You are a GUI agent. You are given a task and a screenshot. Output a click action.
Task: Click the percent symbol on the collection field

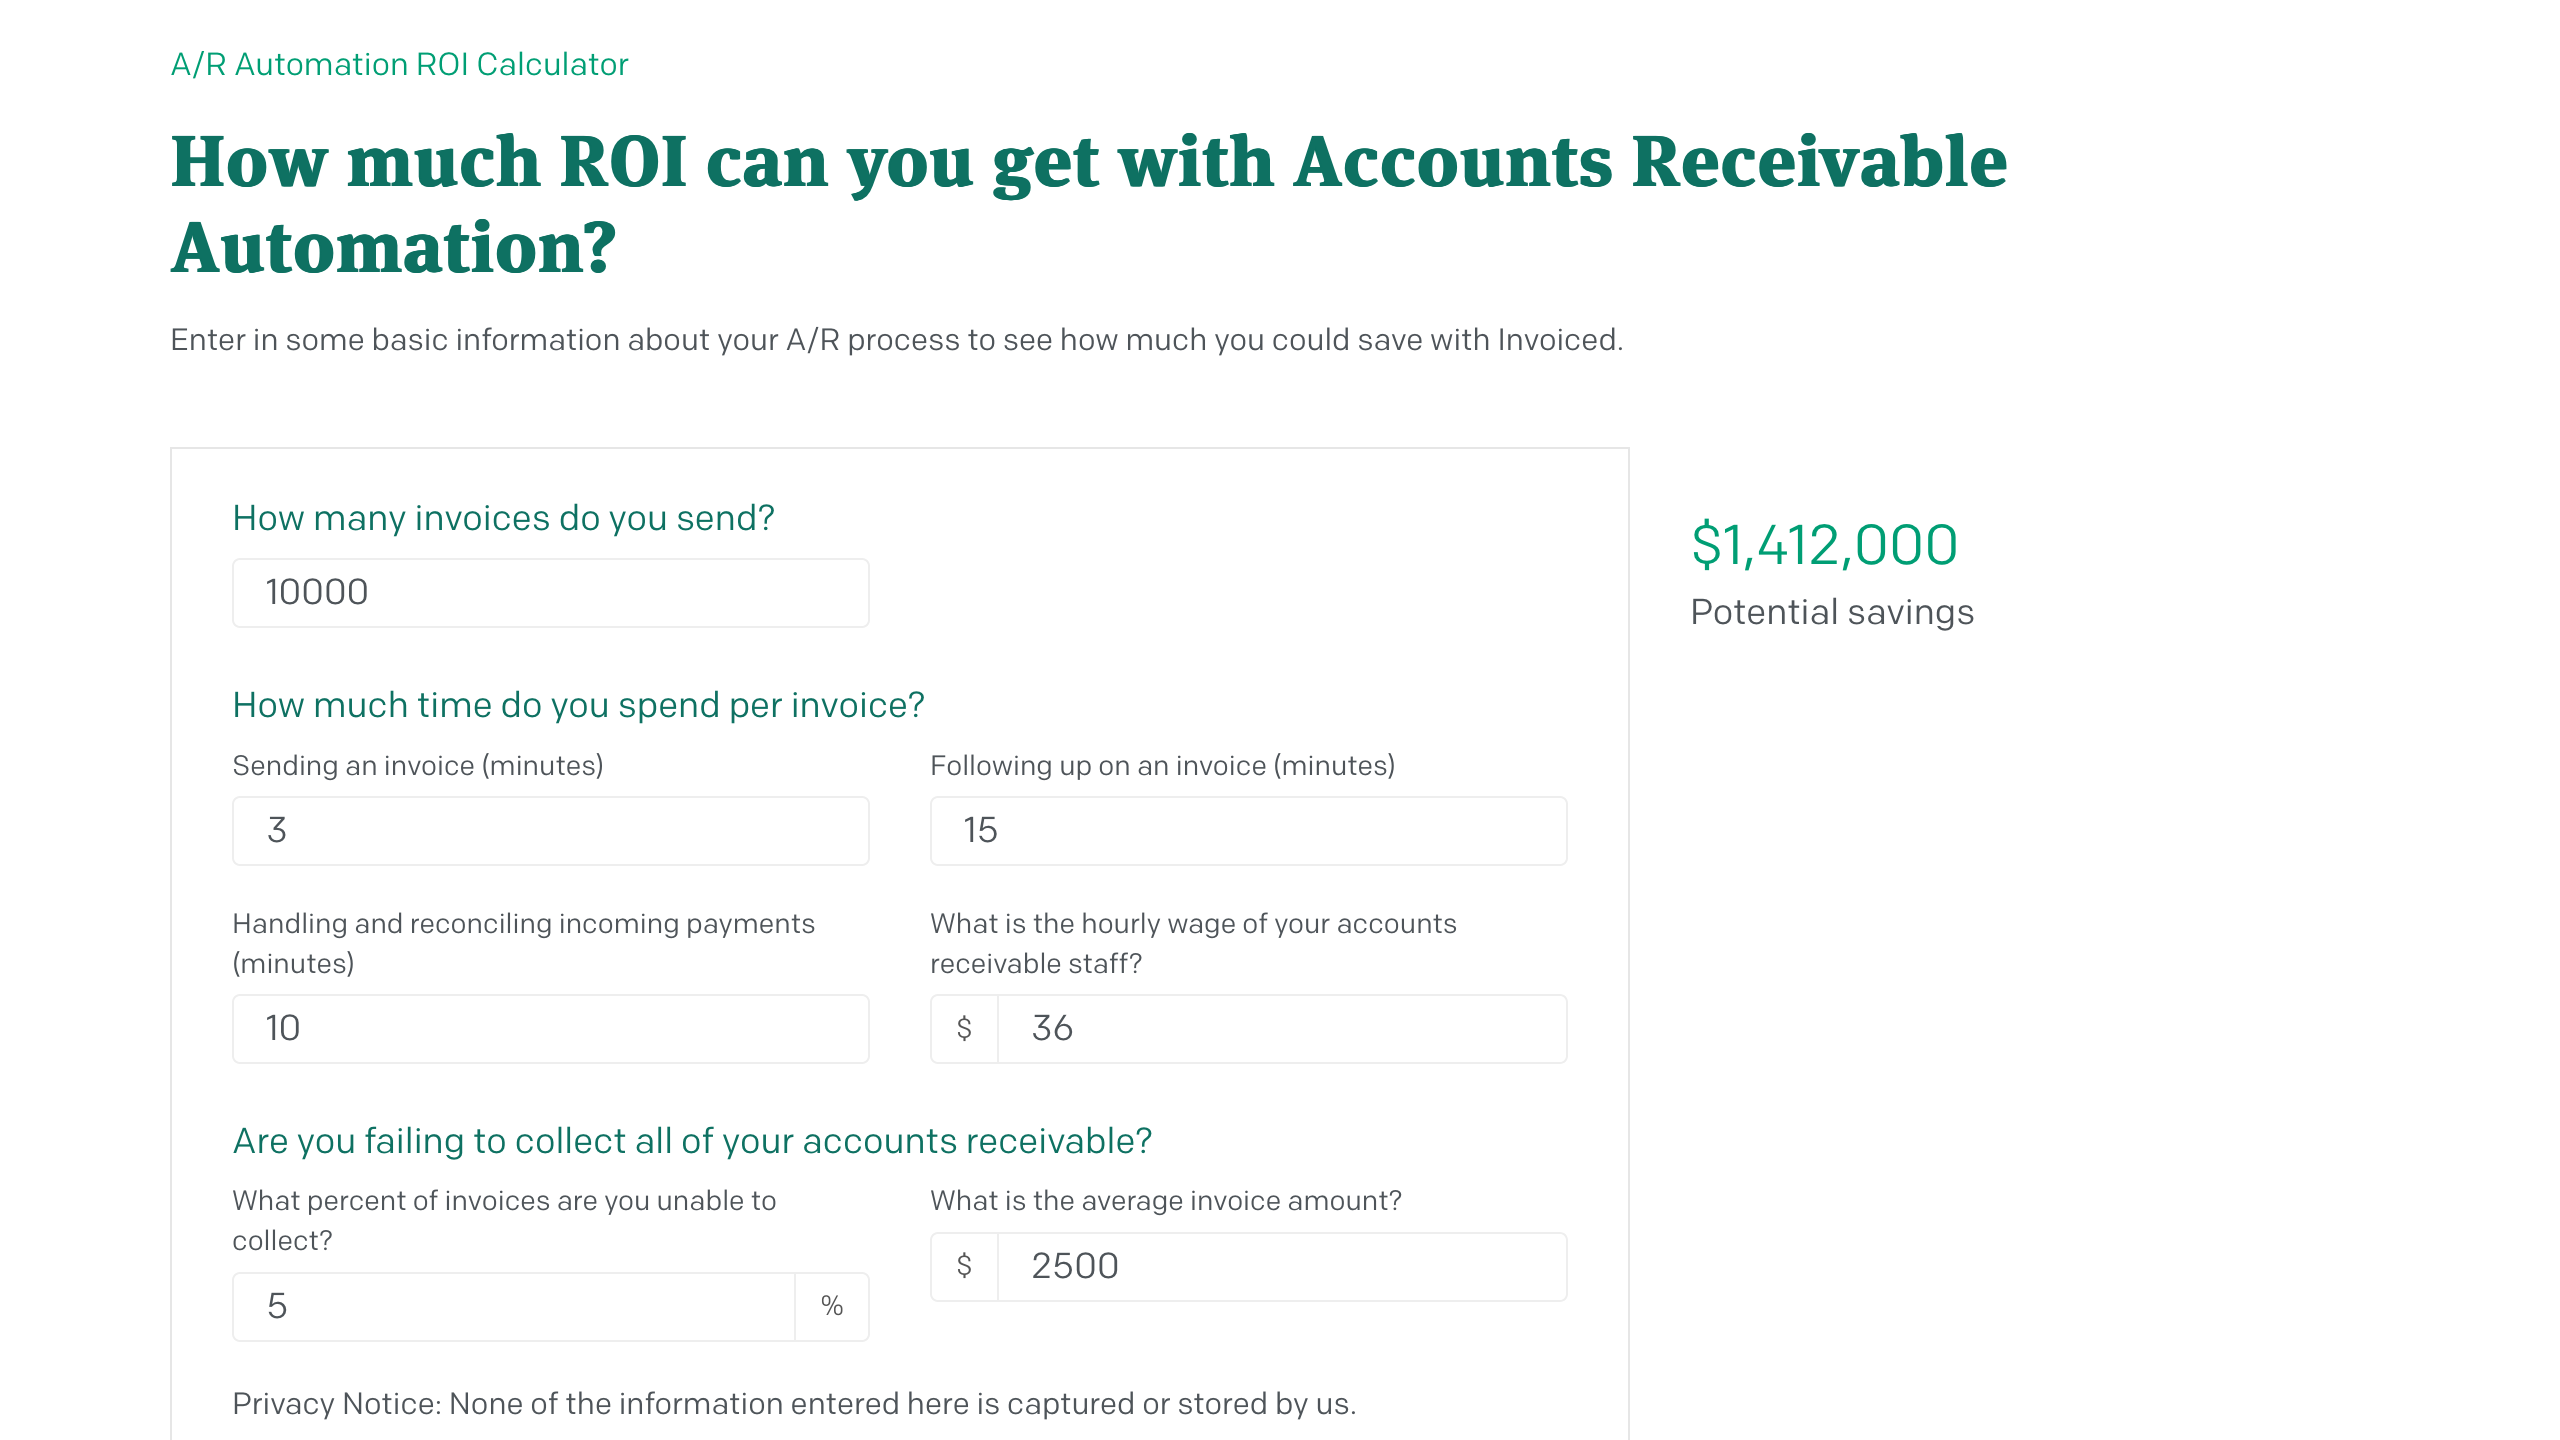830,1305
